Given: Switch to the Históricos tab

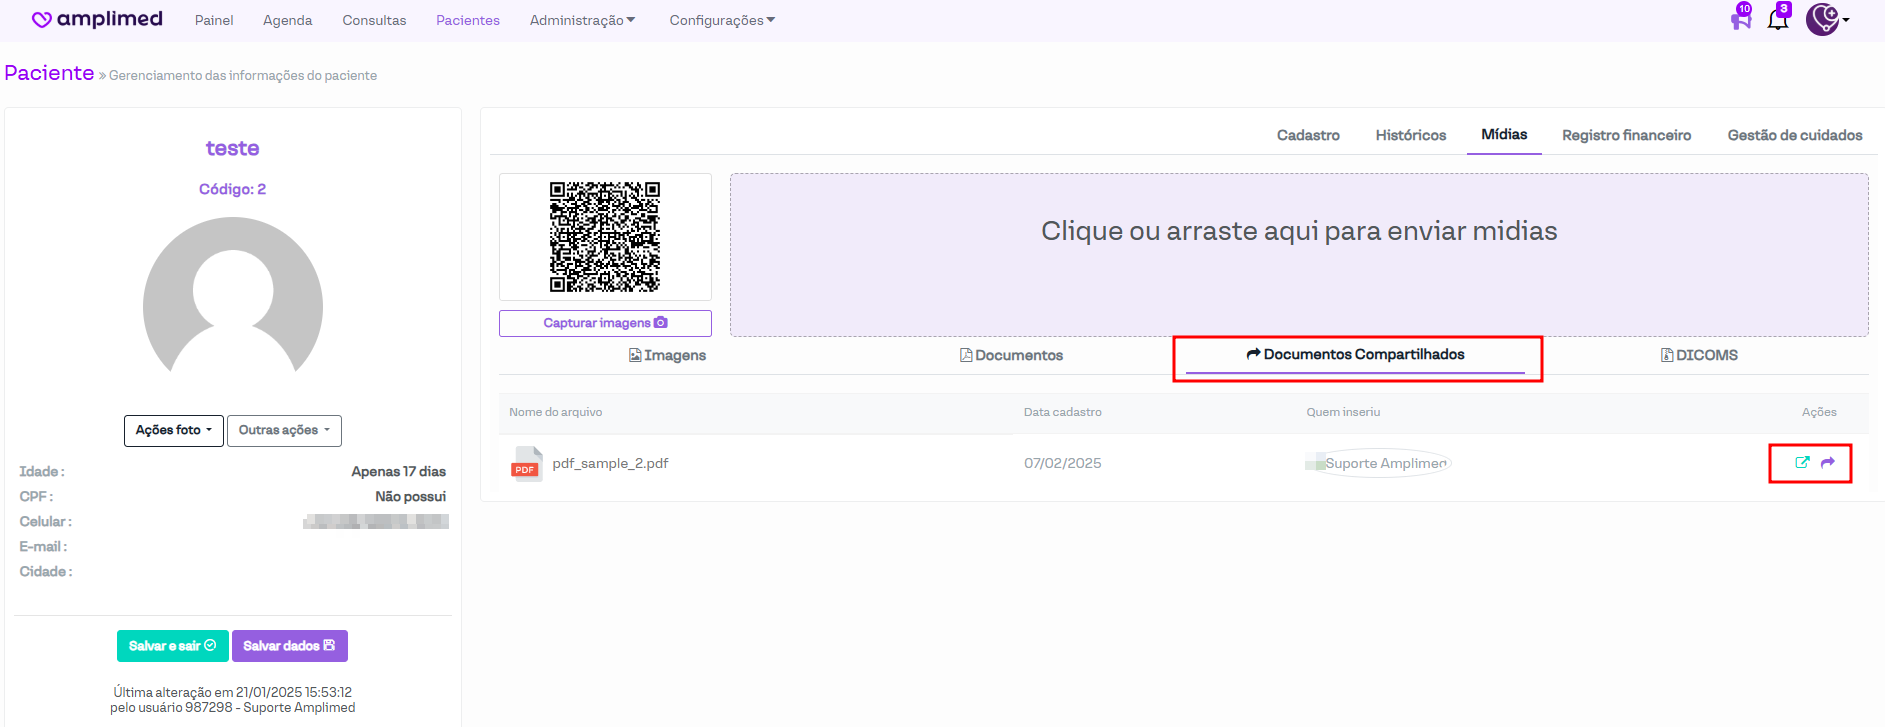Looking at the screenshot, I should pos(1410,135).
